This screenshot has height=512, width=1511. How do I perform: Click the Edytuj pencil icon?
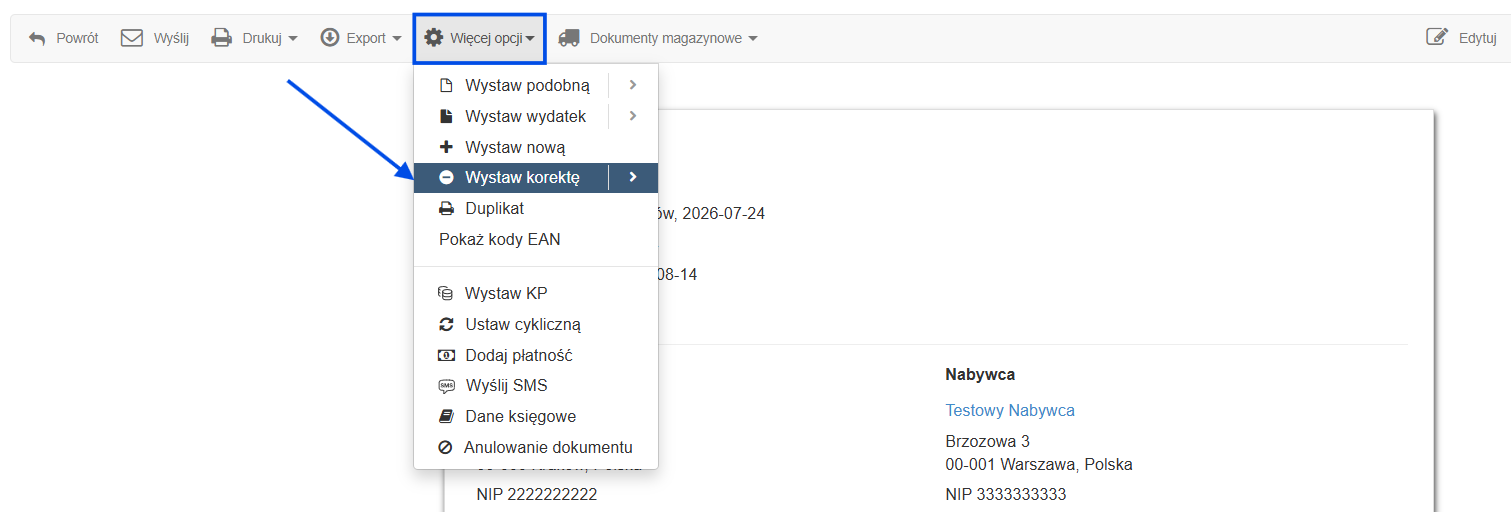click(1437, 38)
